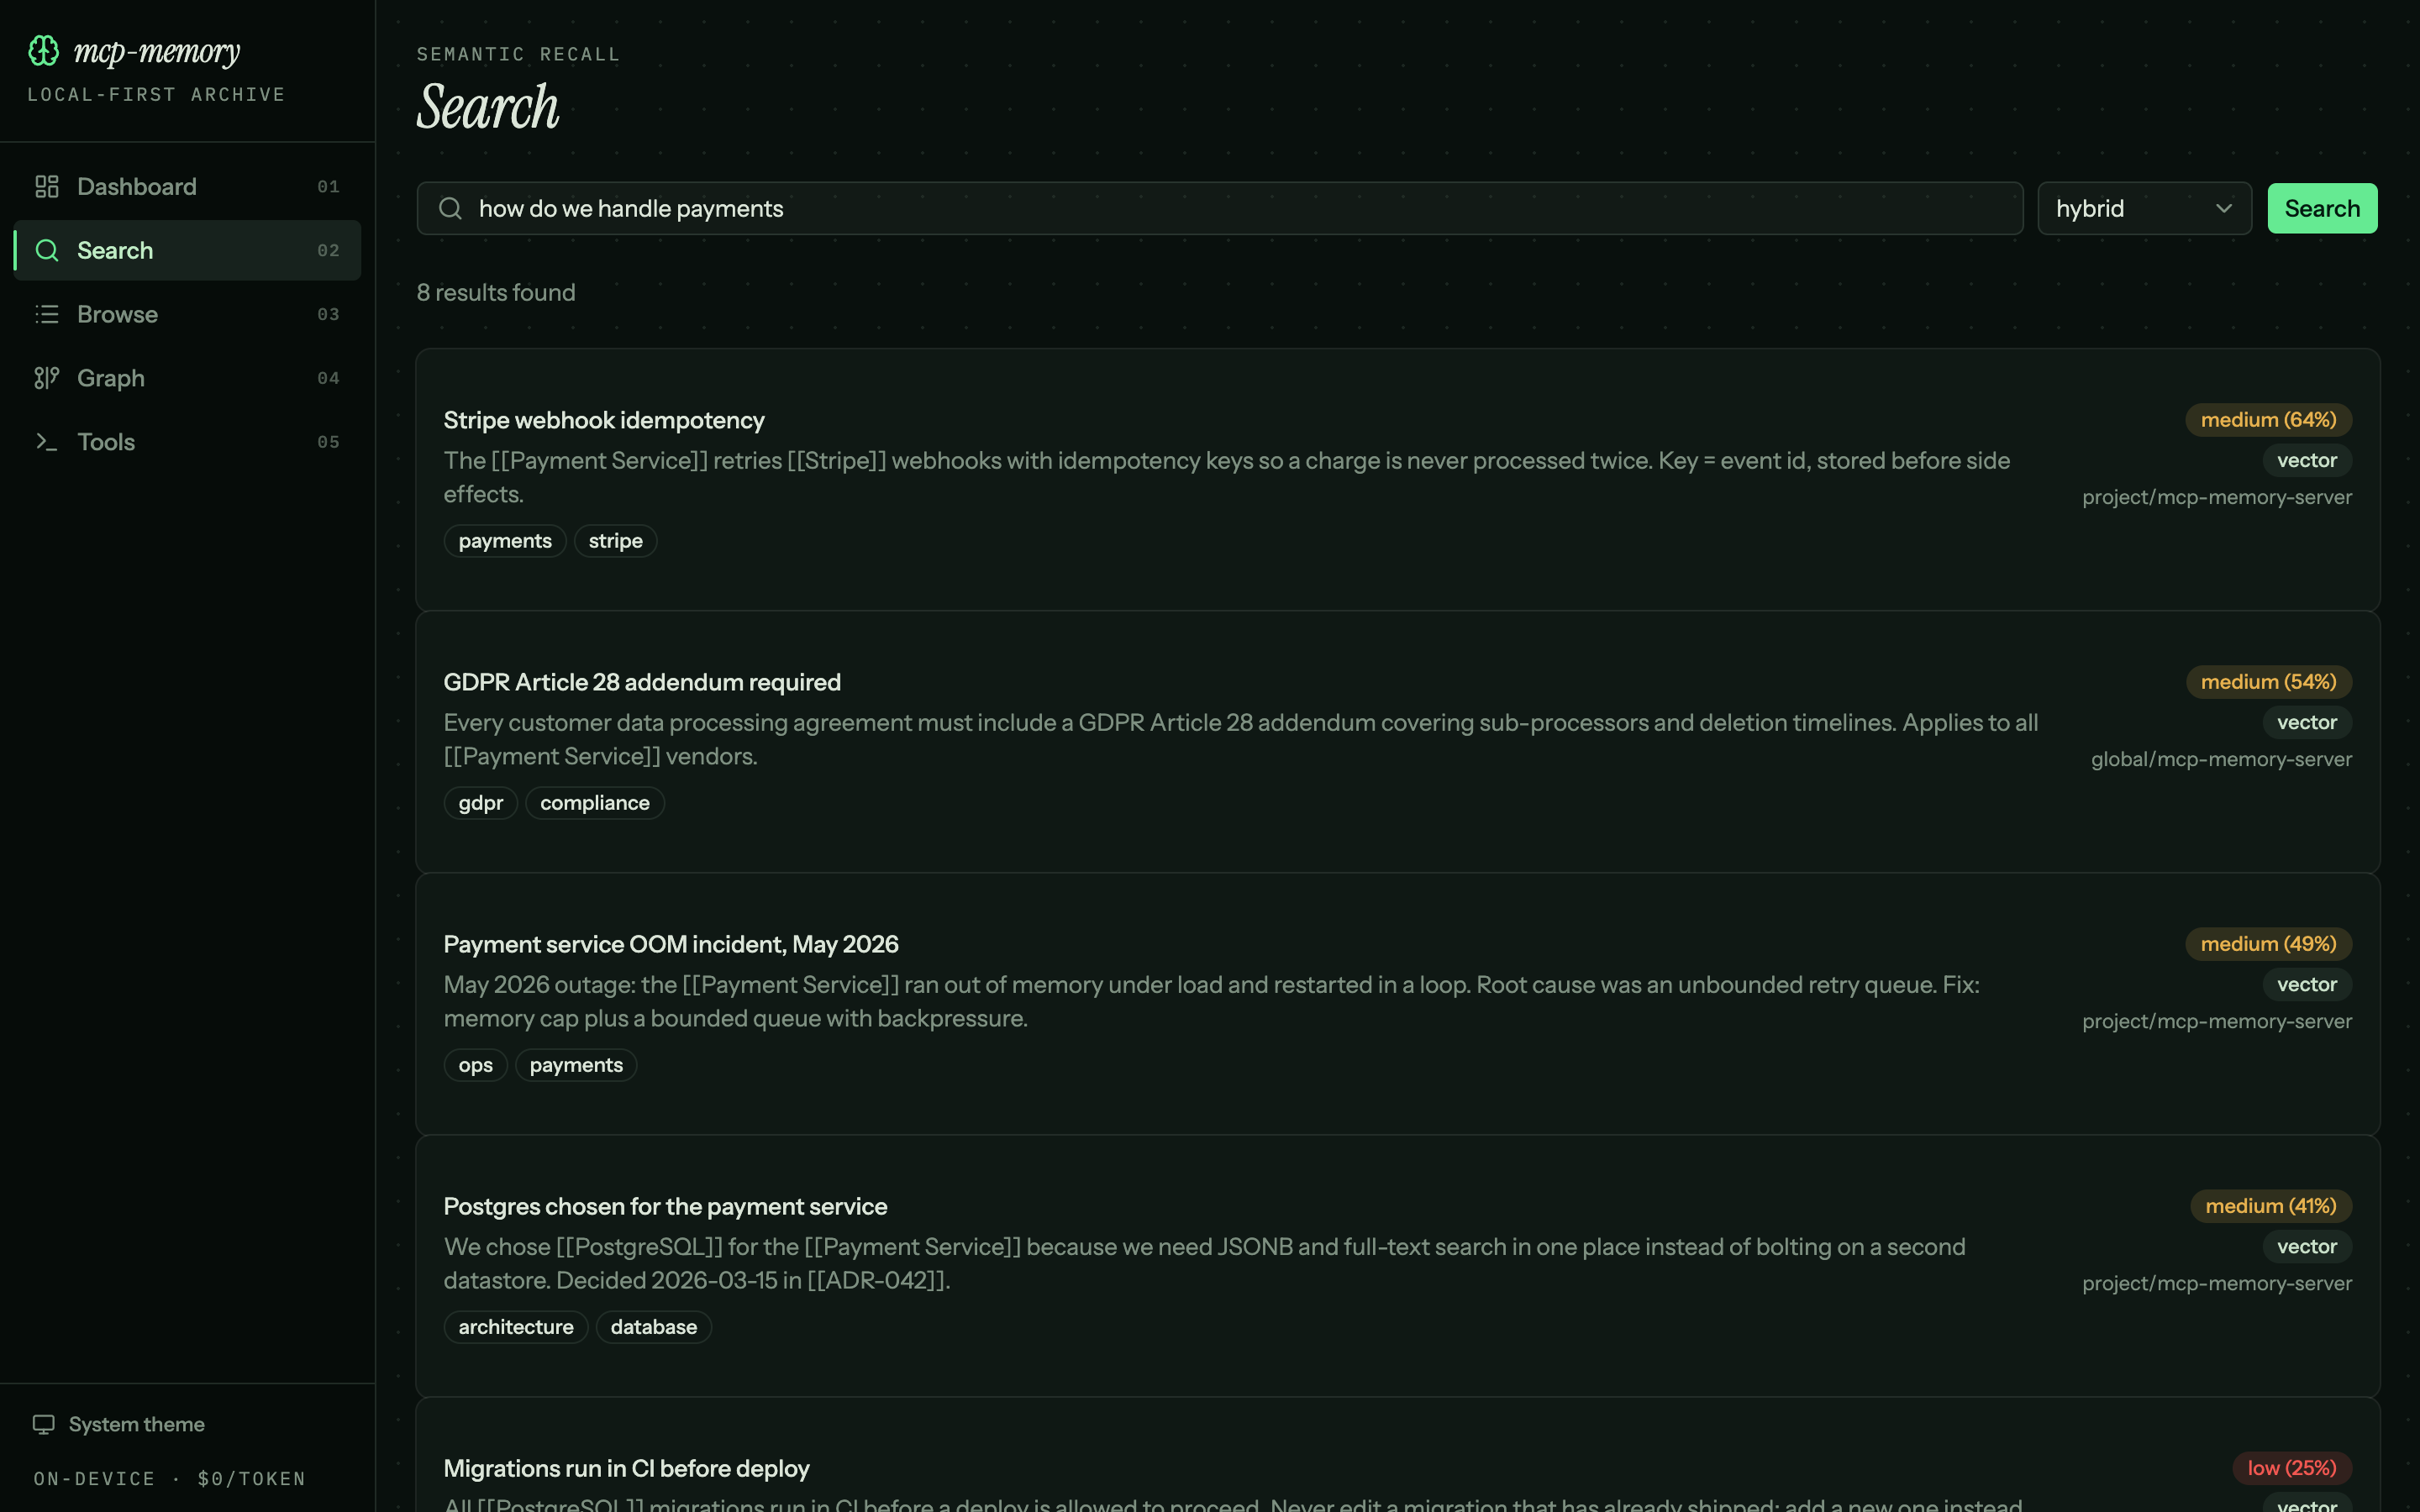Click the magnifier icon inside search field
This screenshot has width=2420, height=1512.
(x=451, y=208)
